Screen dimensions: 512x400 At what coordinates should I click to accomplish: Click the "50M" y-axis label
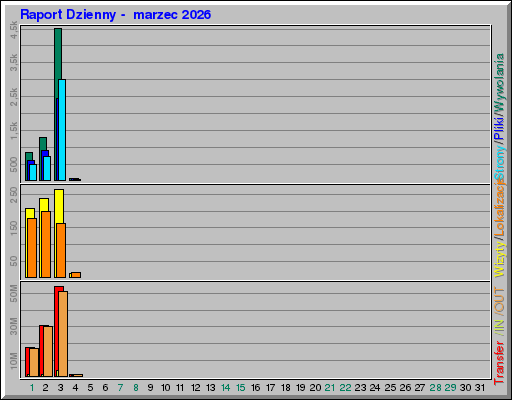point(14,293)
